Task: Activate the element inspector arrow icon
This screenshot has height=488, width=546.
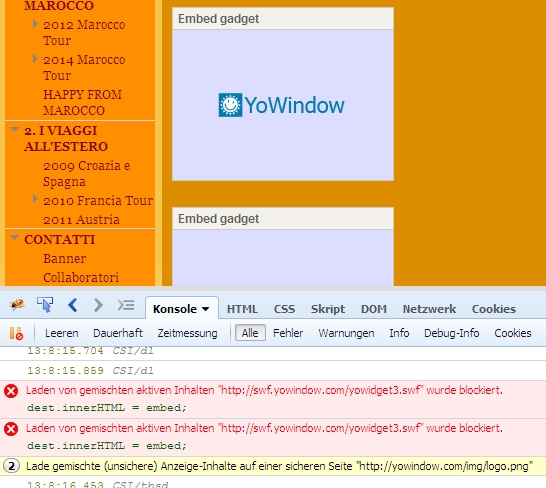Action: coord(45,305)
